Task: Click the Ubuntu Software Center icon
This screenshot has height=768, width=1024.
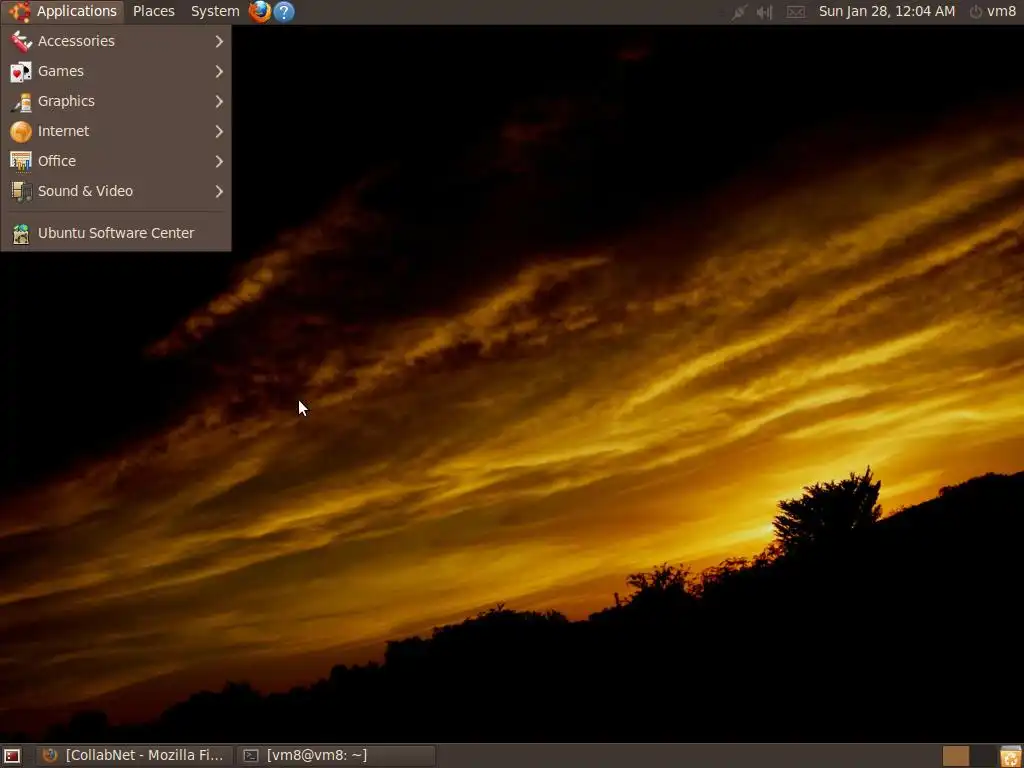Action: [x=21, y=233]
